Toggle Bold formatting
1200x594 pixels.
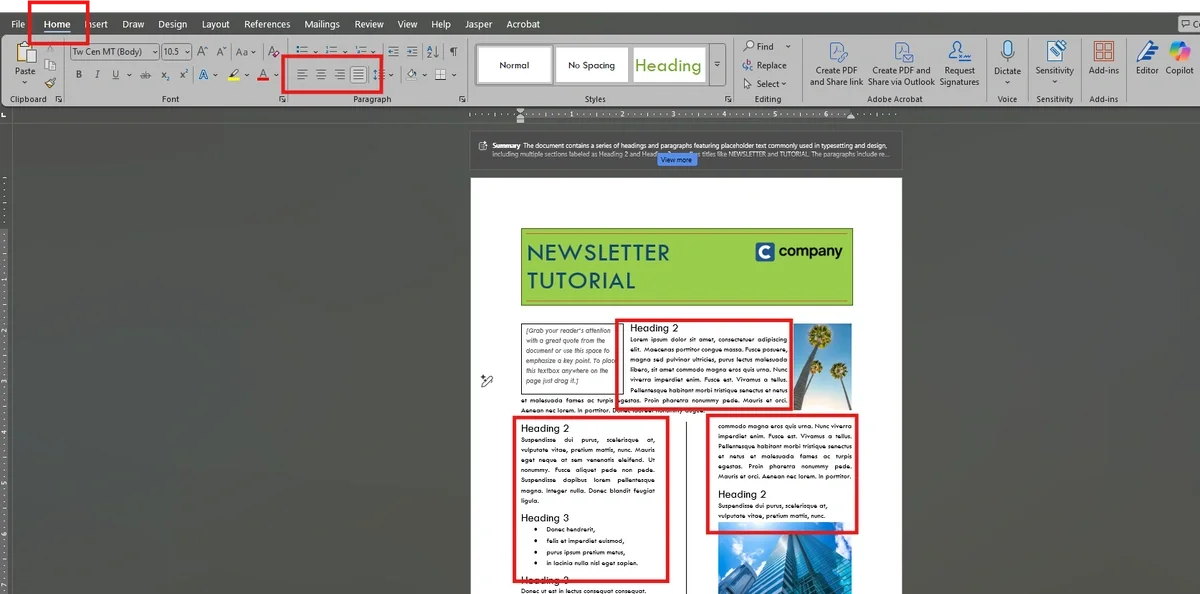pos(78,75)
